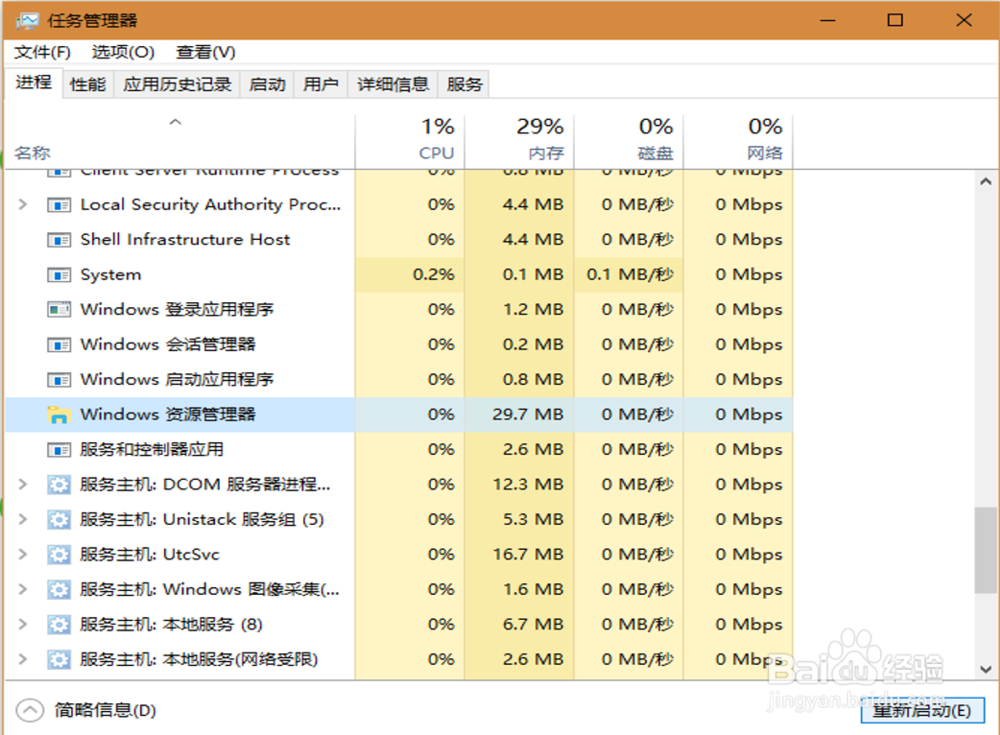
Task: Click the Windows 启动应用程序 icon
Action: pos(59,380)
